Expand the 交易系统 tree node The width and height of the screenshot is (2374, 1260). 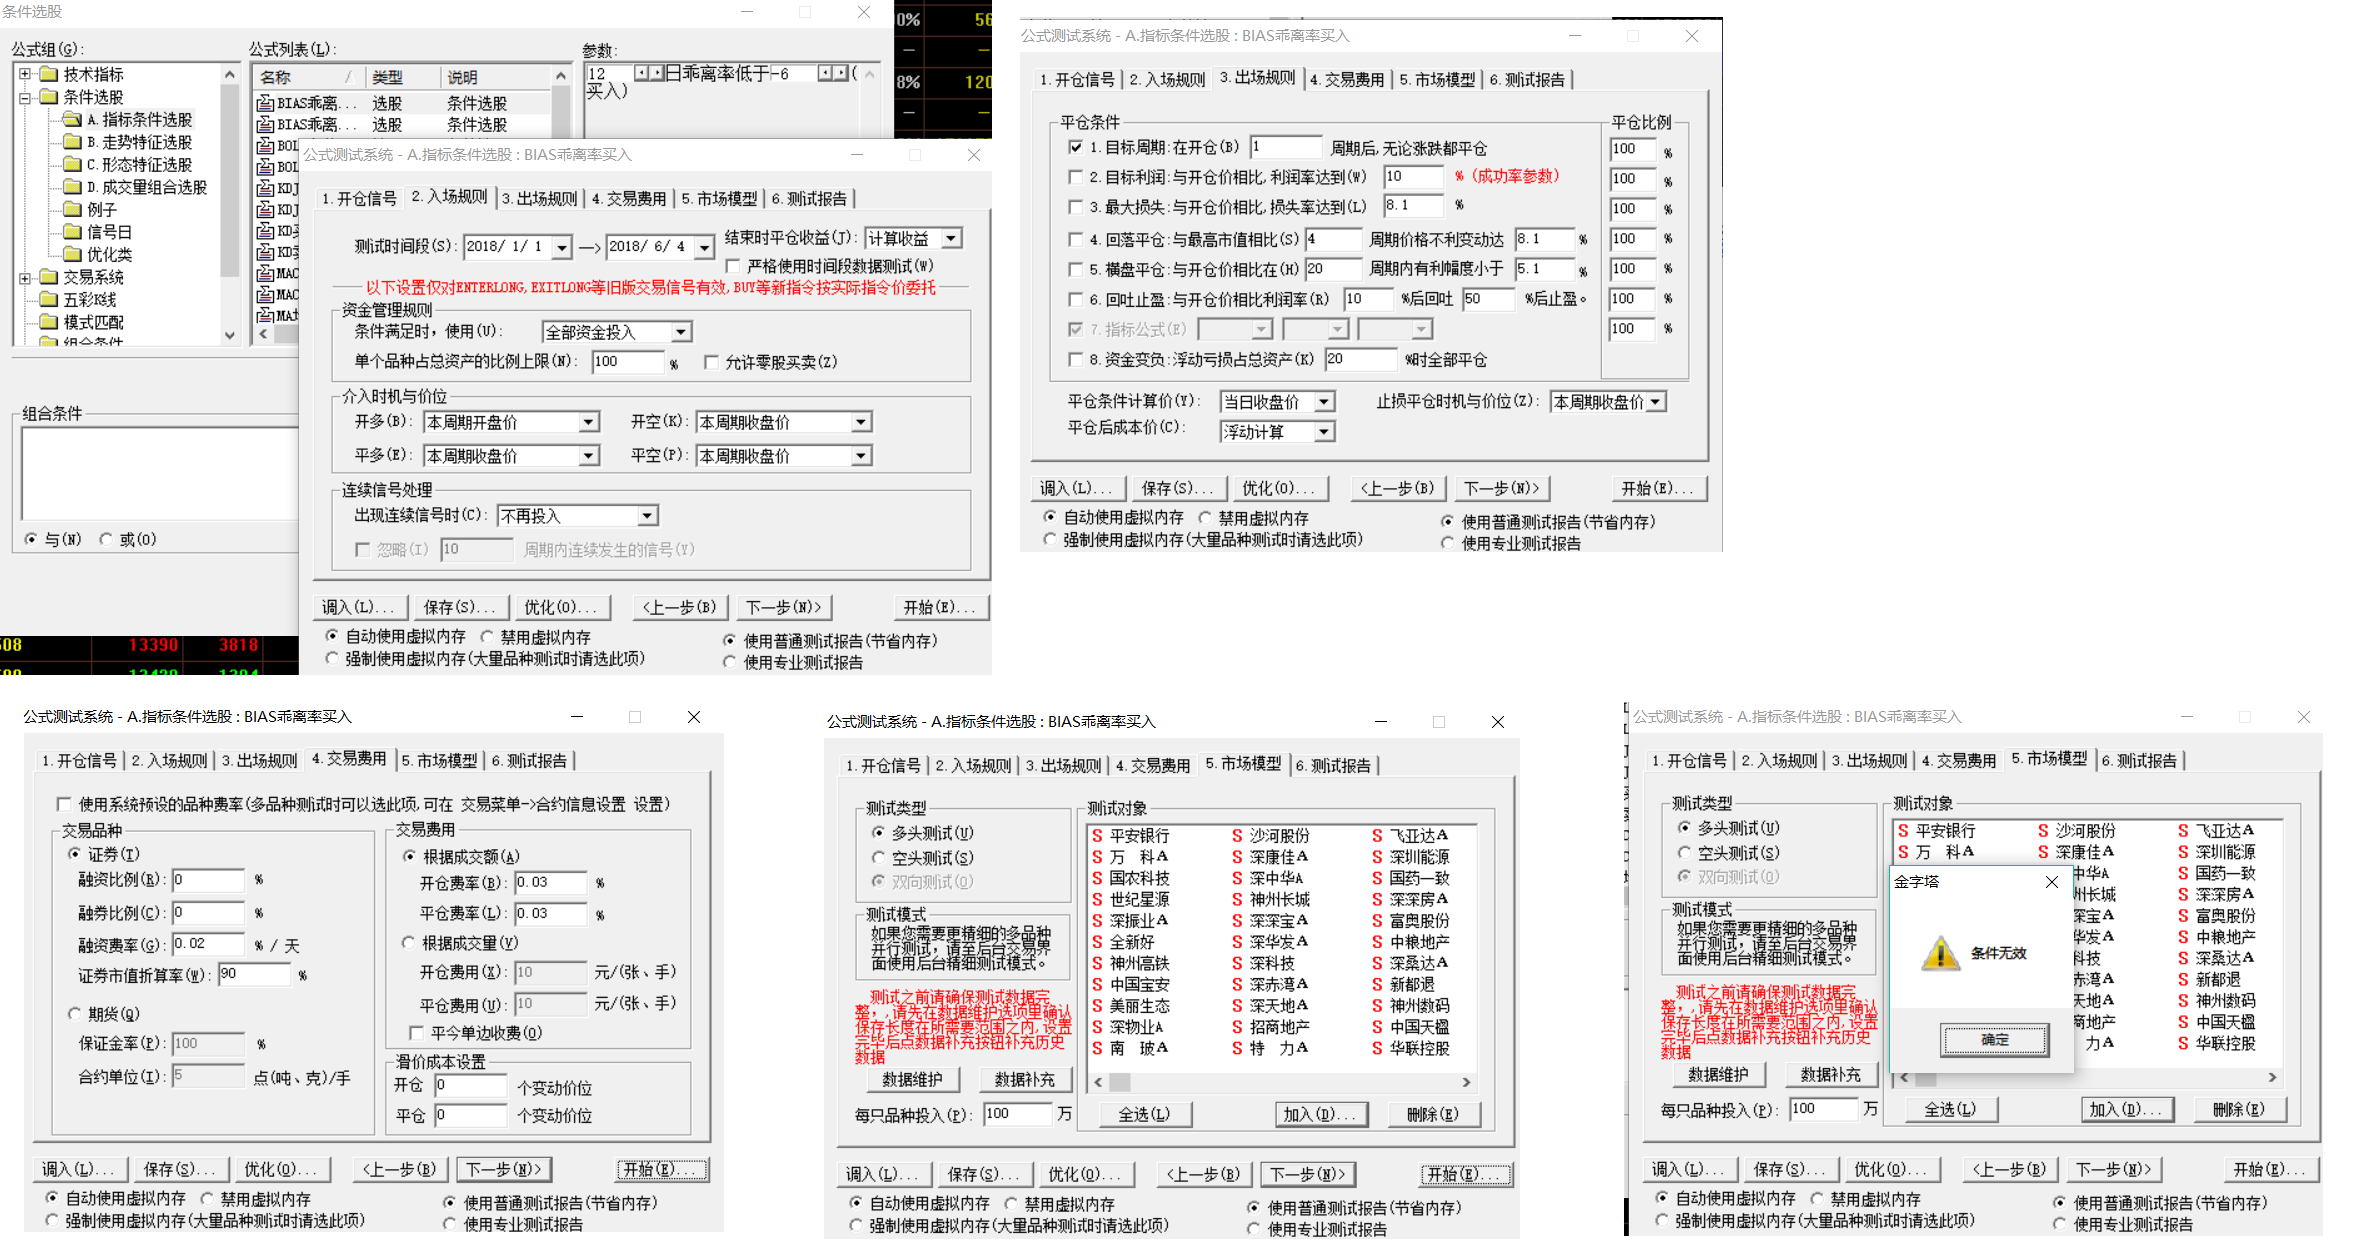[x=25, y=277]
